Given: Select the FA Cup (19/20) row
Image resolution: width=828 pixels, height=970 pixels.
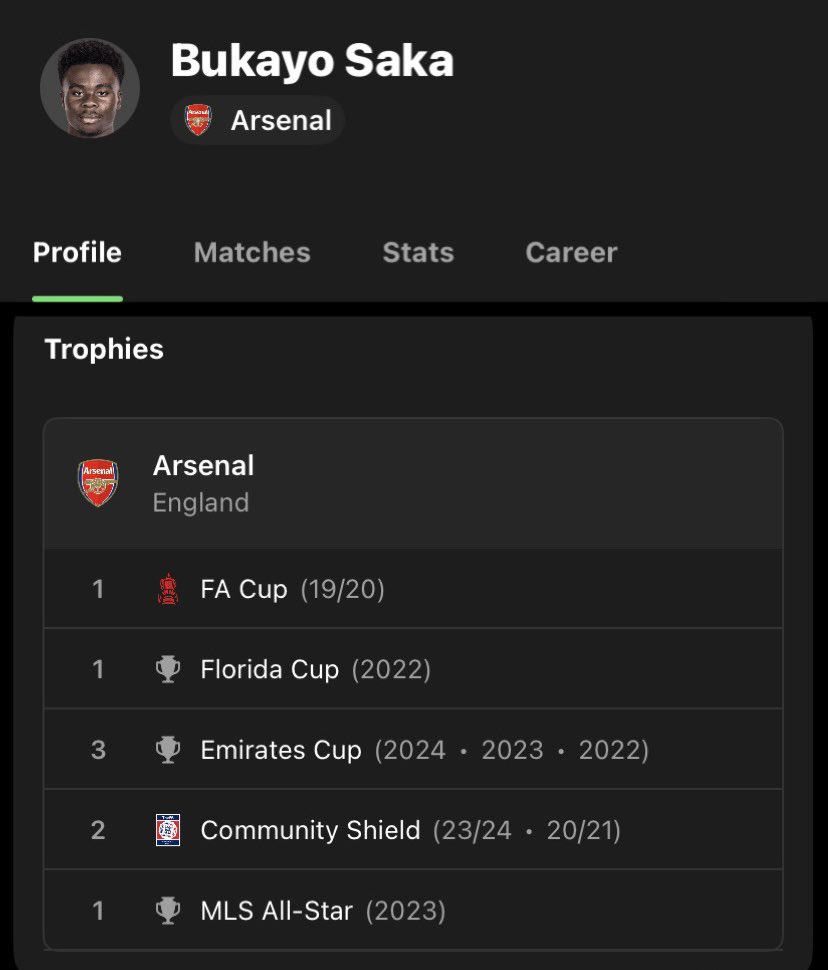Looking at the screenshot, I should pyautogui.click(x=413, y=589).
